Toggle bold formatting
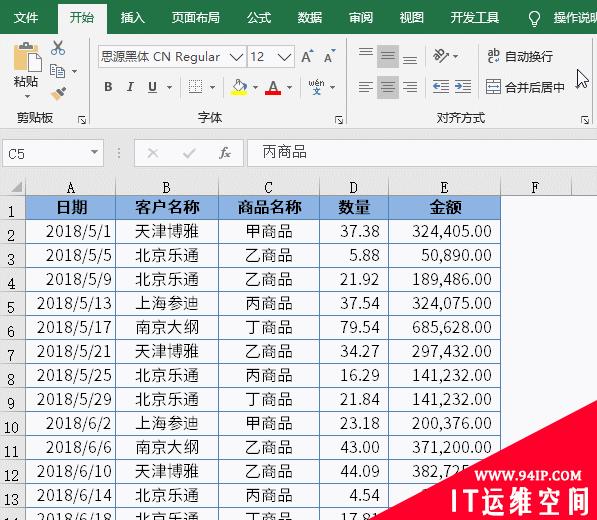Image resolution: width=597 pixels, height=520 pixels. (x=109, y=87)
